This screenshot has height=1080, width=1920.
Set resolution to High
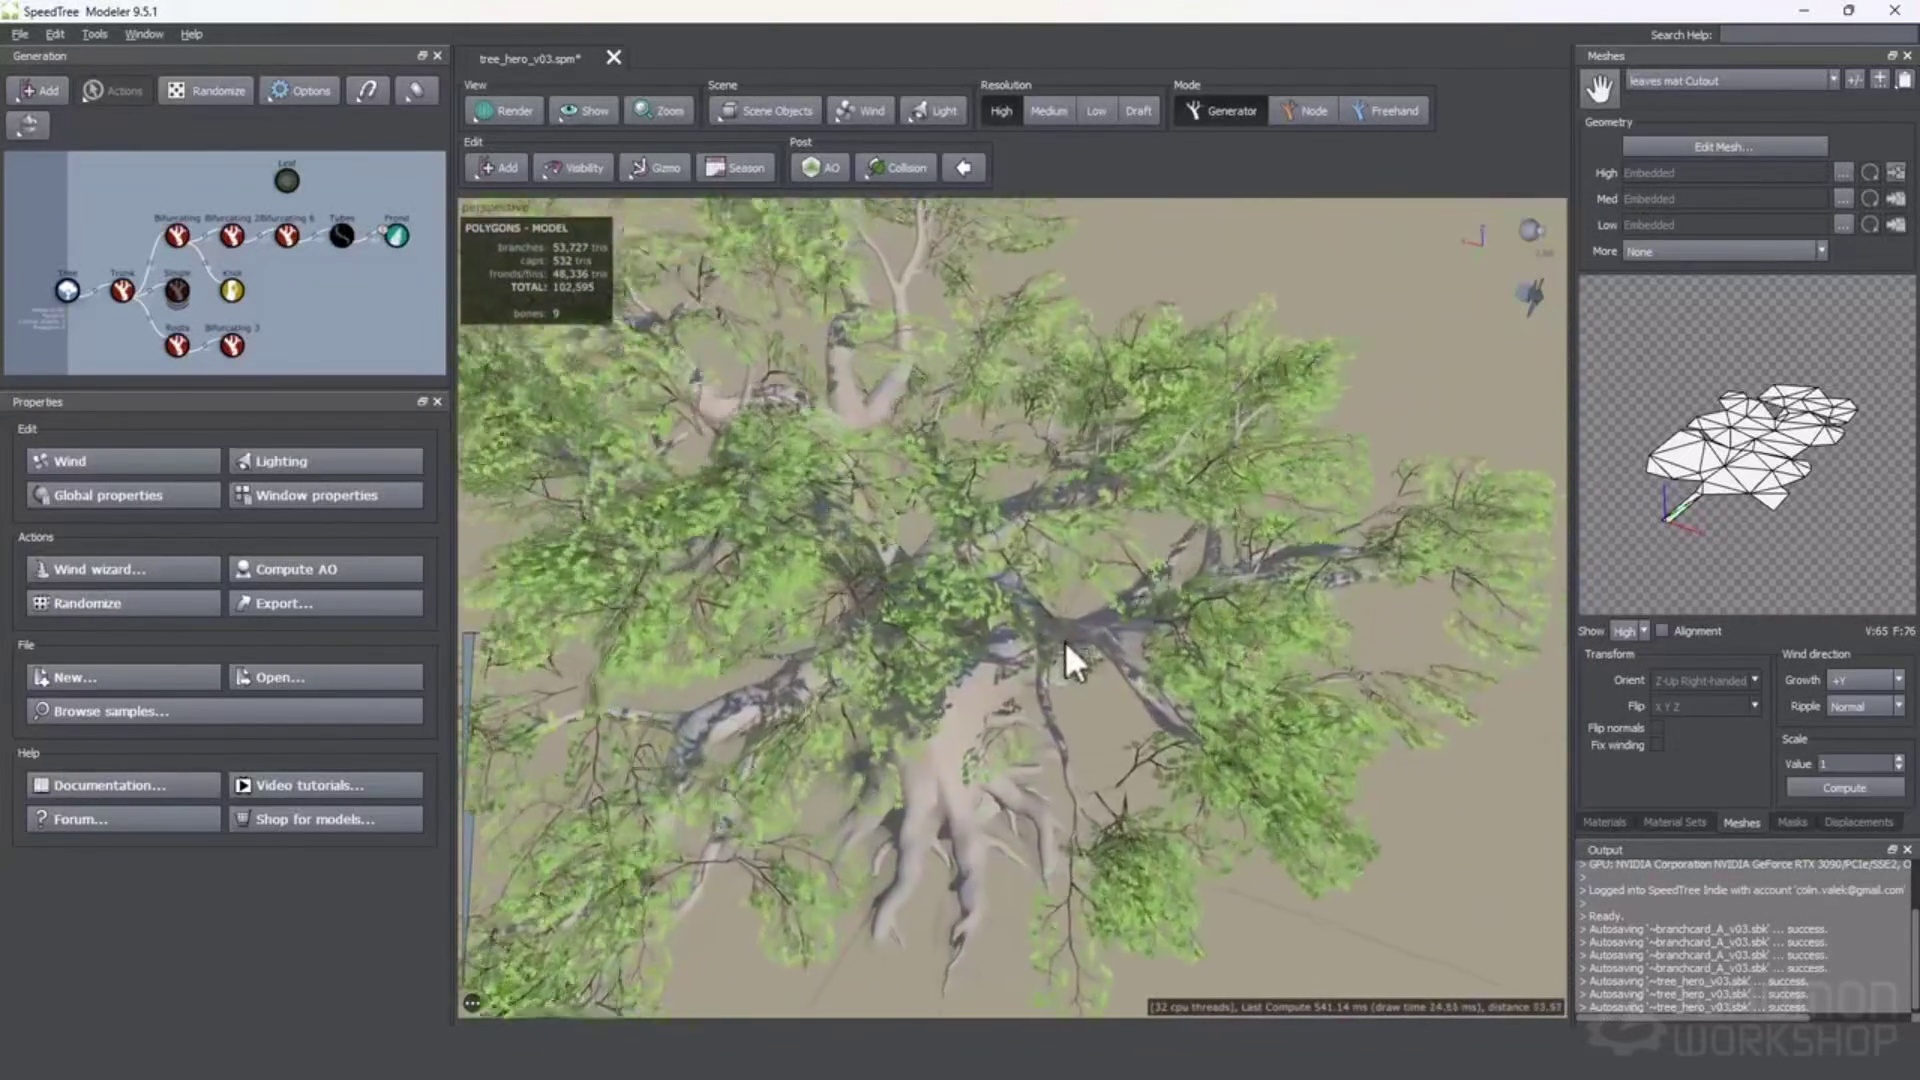click(1001, 111)
